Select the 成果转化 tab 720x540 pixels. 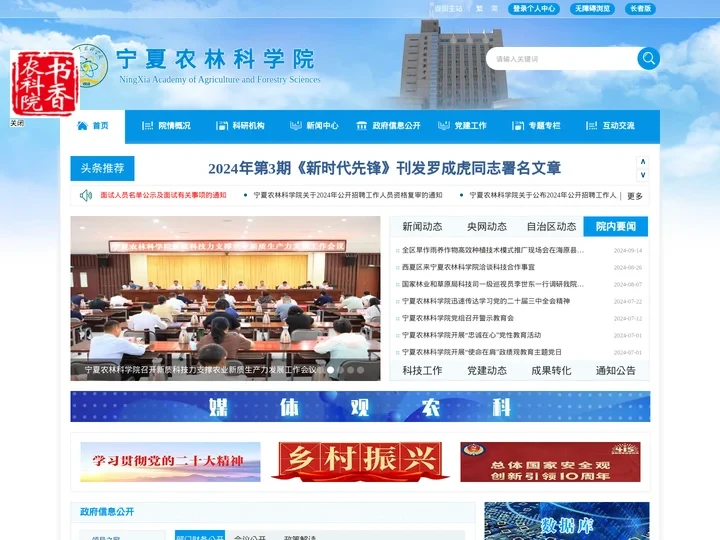coord(551,371)
